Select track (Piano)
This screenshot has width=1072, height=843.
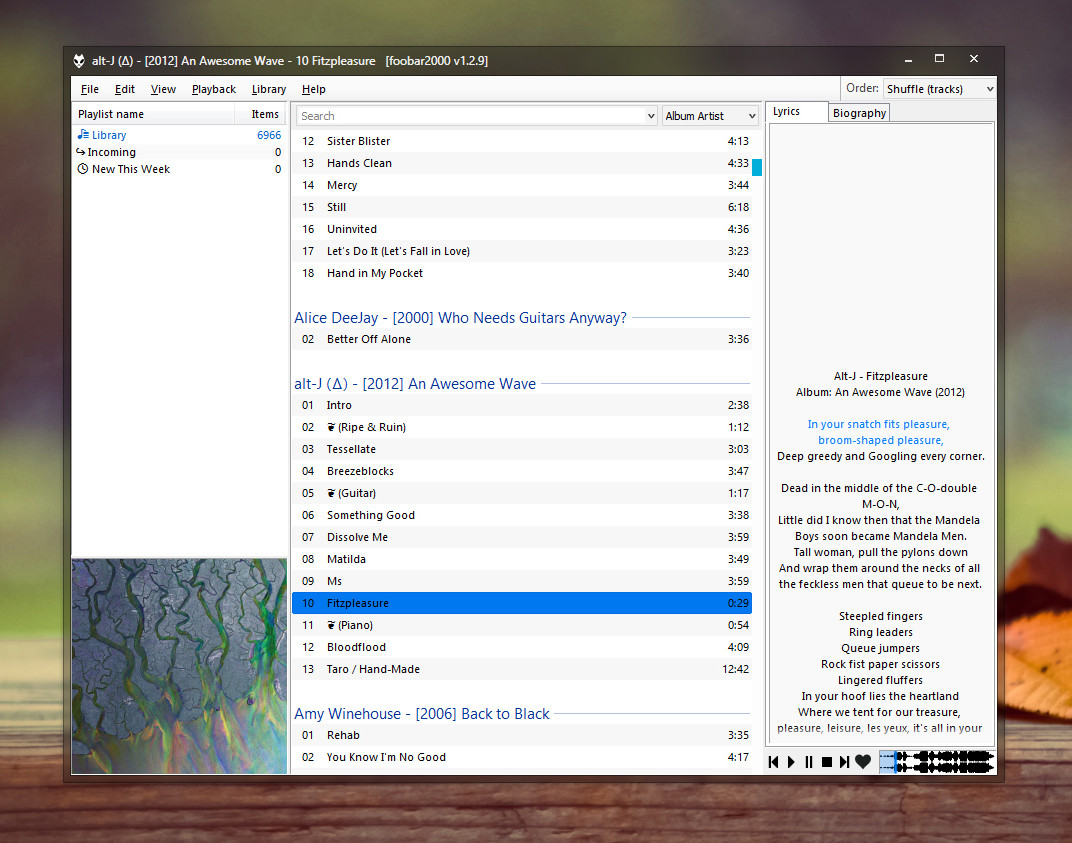tap(522, 625)
